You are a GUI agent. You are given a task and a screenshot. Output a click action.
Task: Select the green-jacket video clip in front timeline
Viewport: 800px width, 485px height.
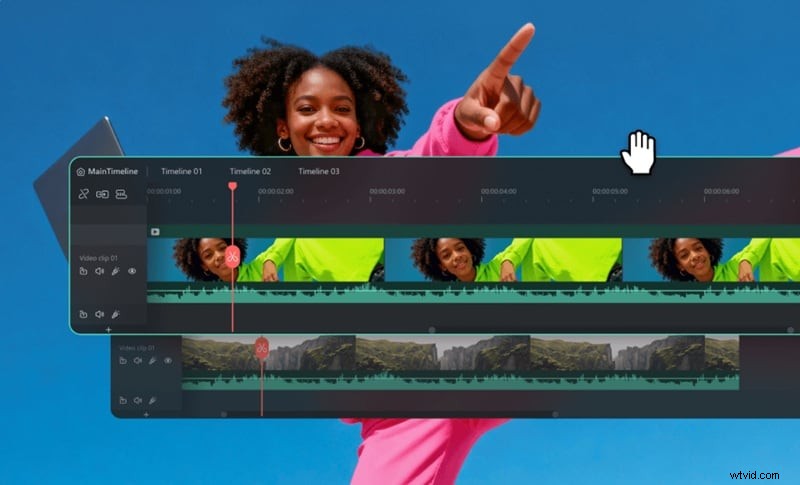[473, 260]
